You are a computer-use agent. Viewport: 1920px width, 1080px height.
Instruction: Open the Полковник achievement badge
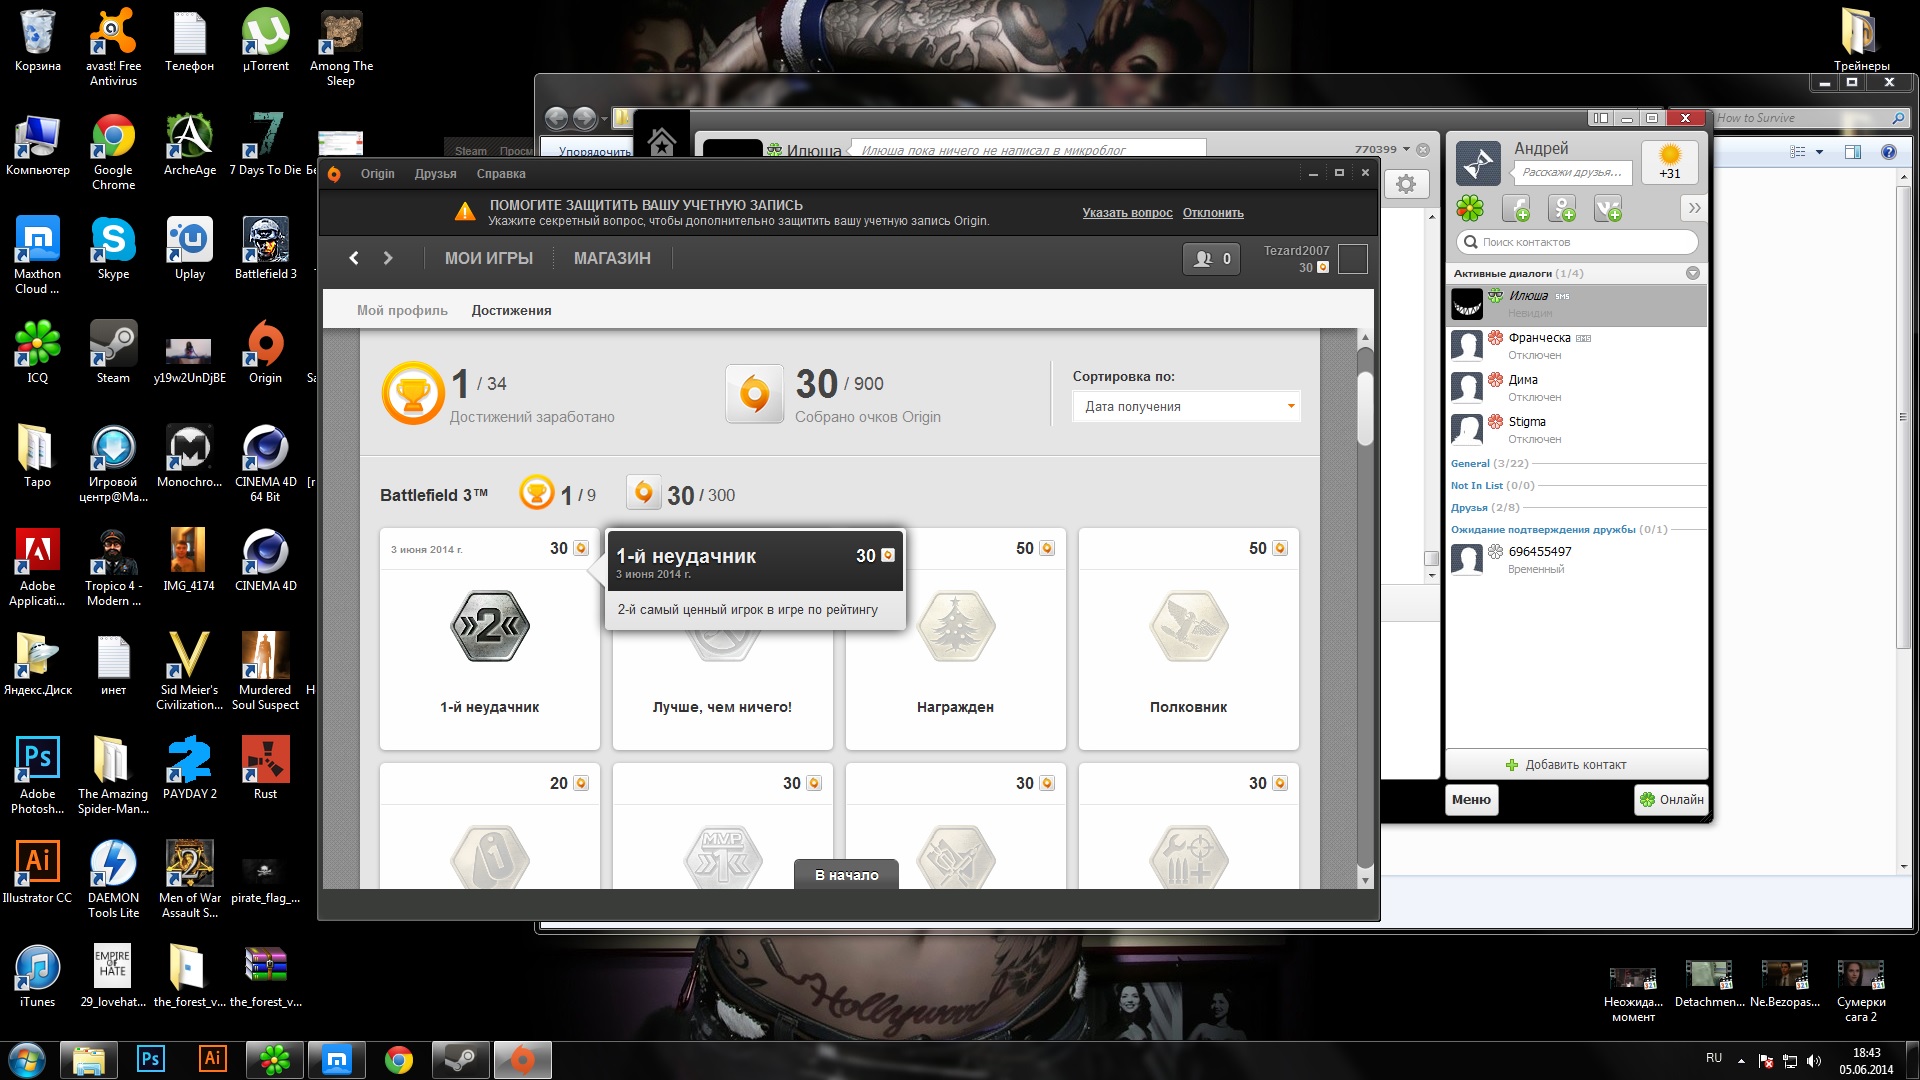pos(1189,627)
